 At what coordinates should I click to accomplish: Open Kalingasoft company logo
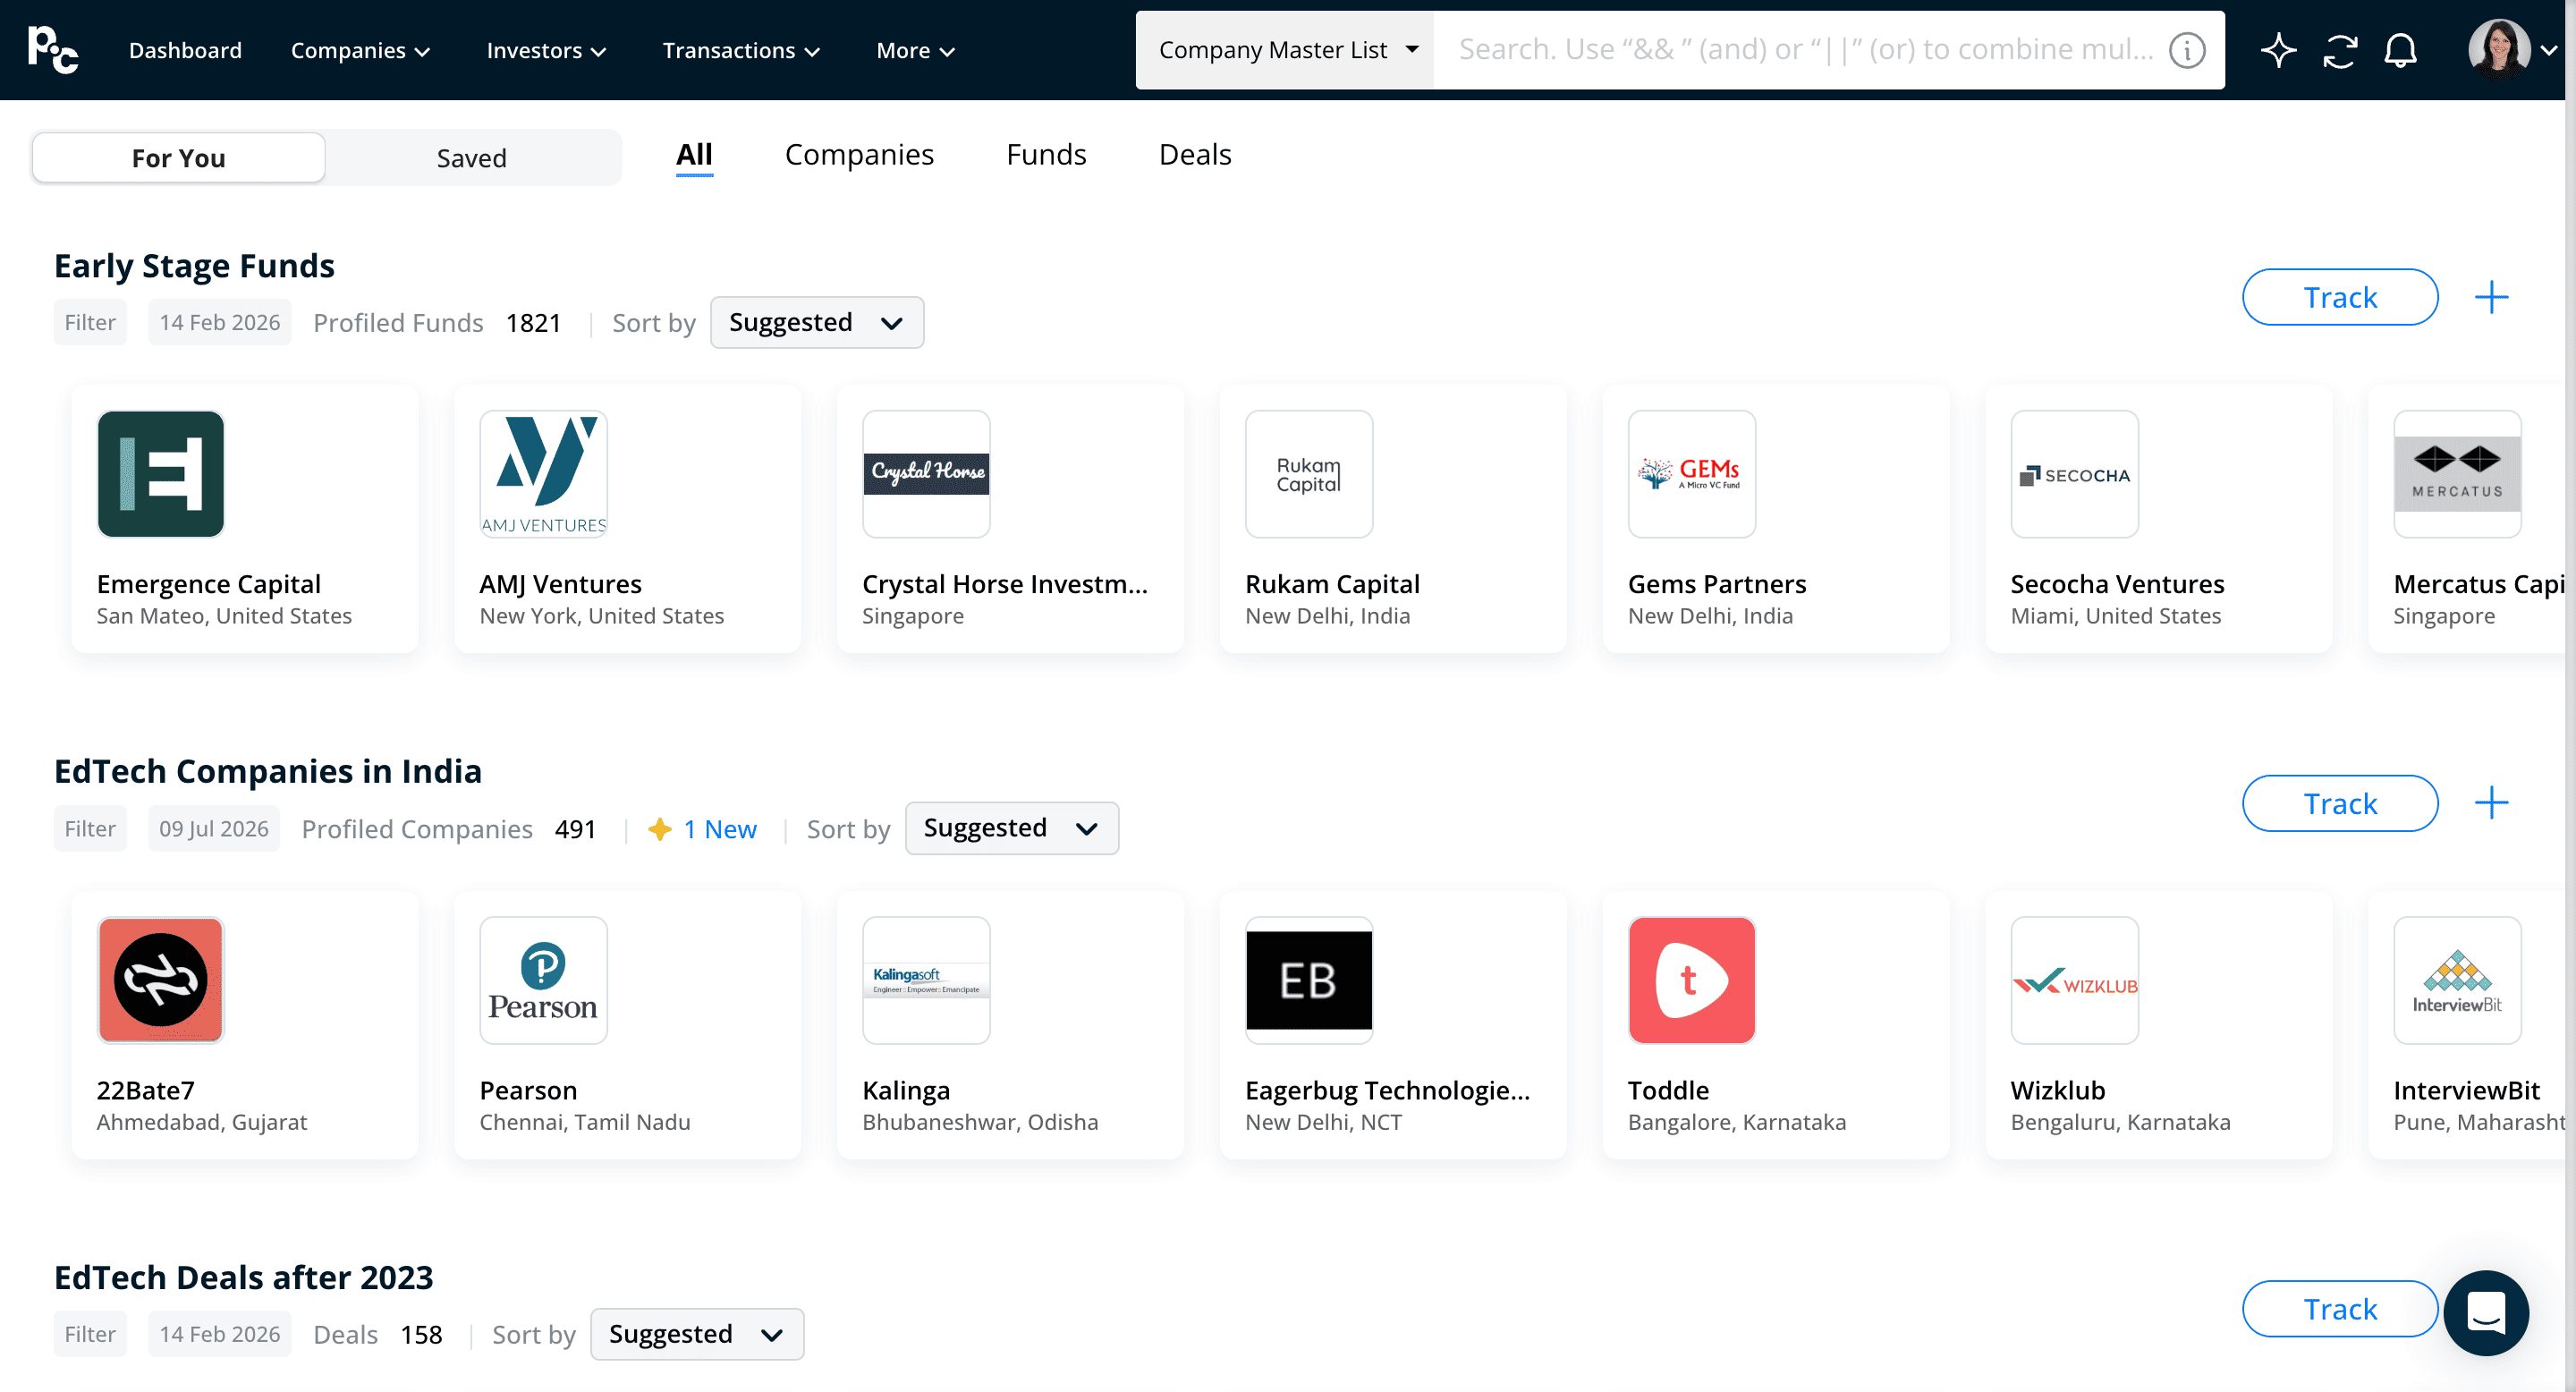coord(926,980)
